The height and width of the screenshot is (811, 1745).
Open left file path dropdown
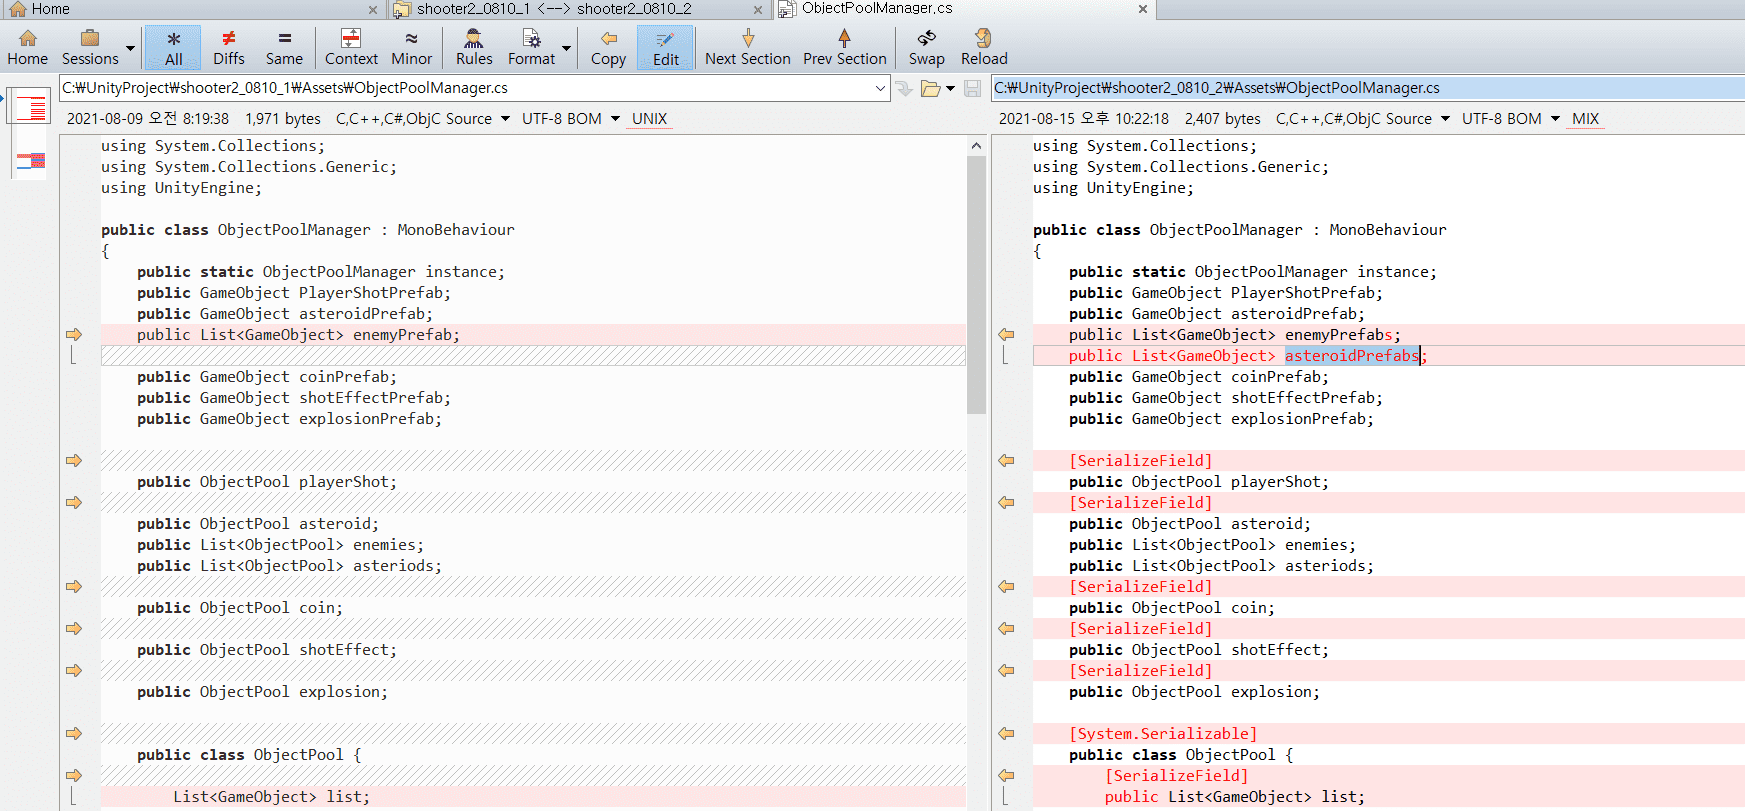880,88
